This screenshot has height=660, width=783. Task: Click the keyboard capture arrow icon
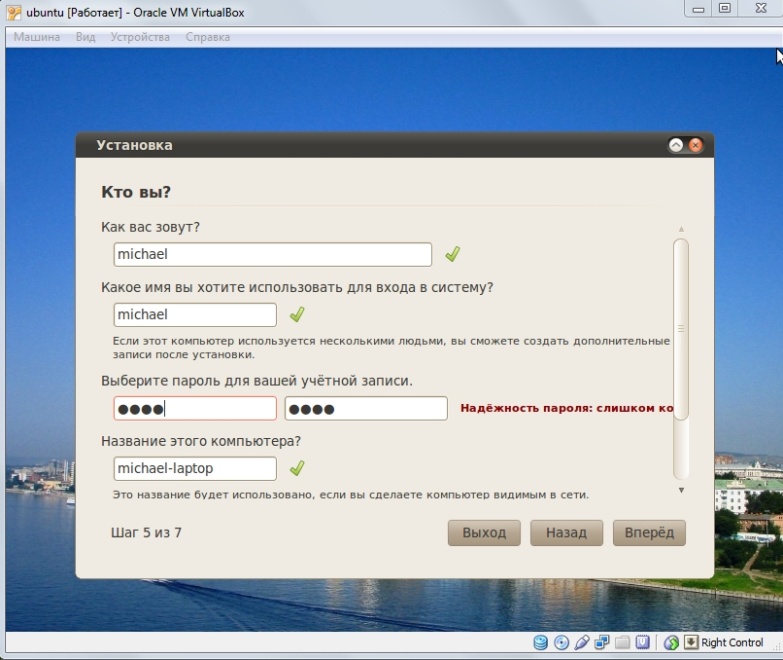691,642
